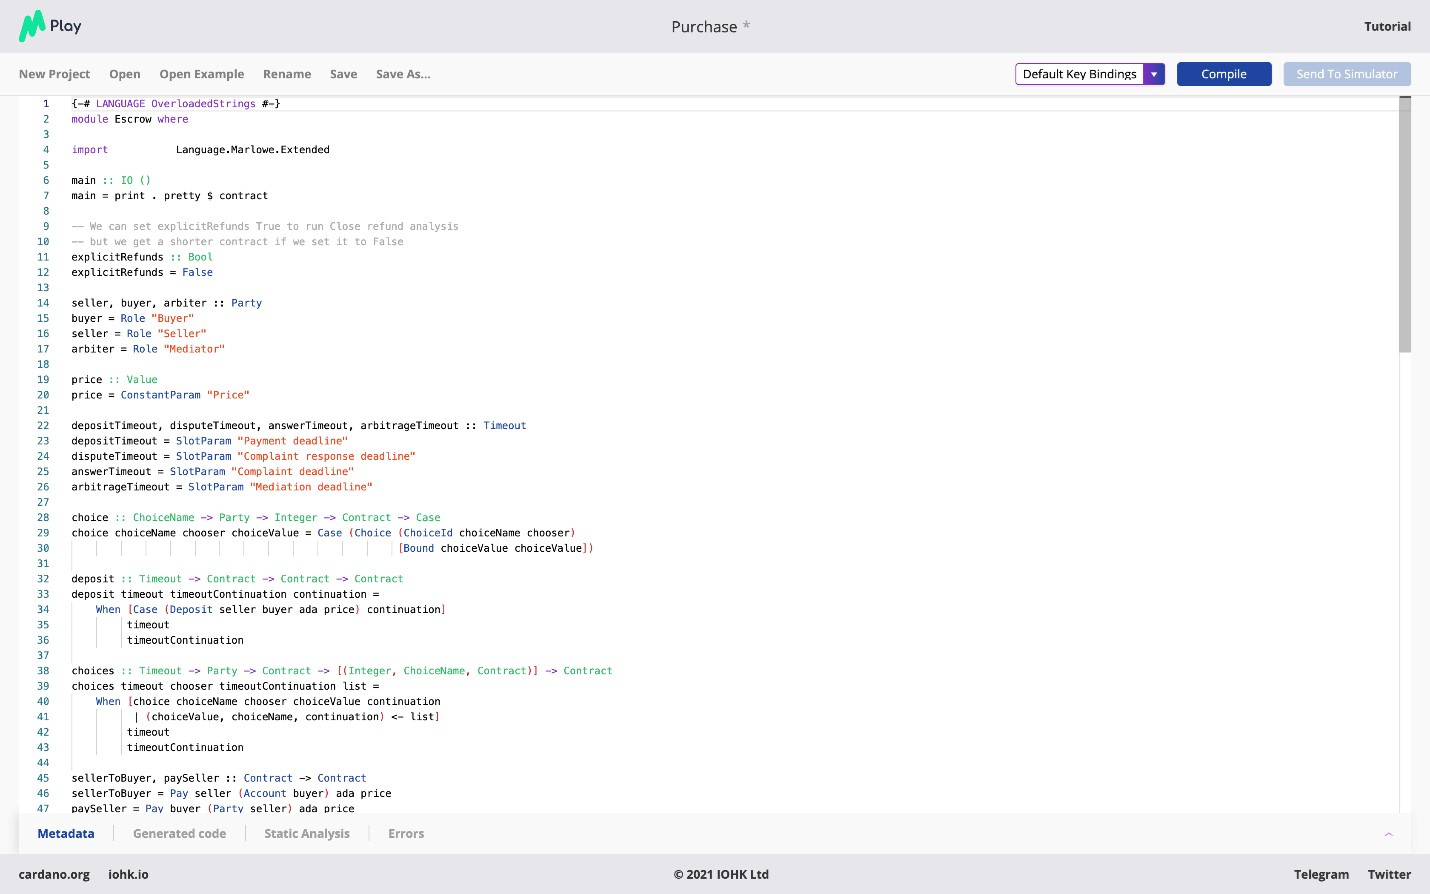Click 'Bound choiceValue choiceValue' on line 30

493,548
